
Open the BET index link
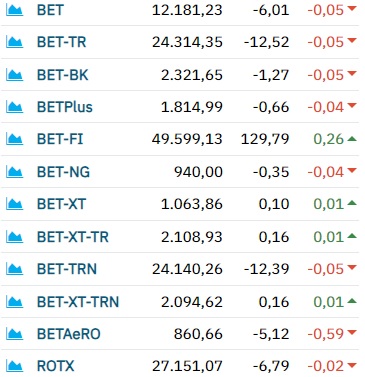point(50,10)
